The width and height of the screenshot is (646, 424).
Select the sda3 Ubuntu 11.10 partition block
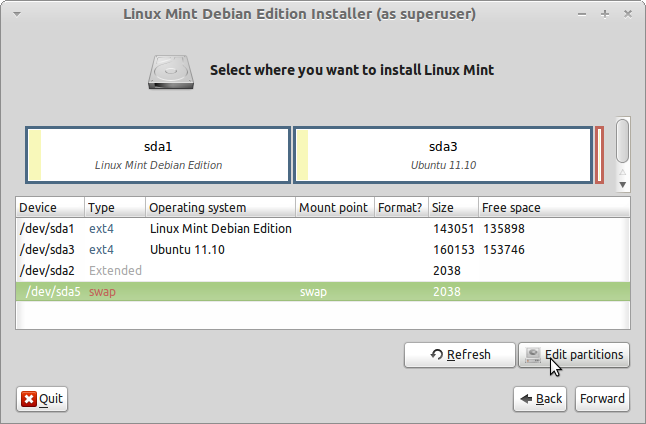[x=441, y=155]
